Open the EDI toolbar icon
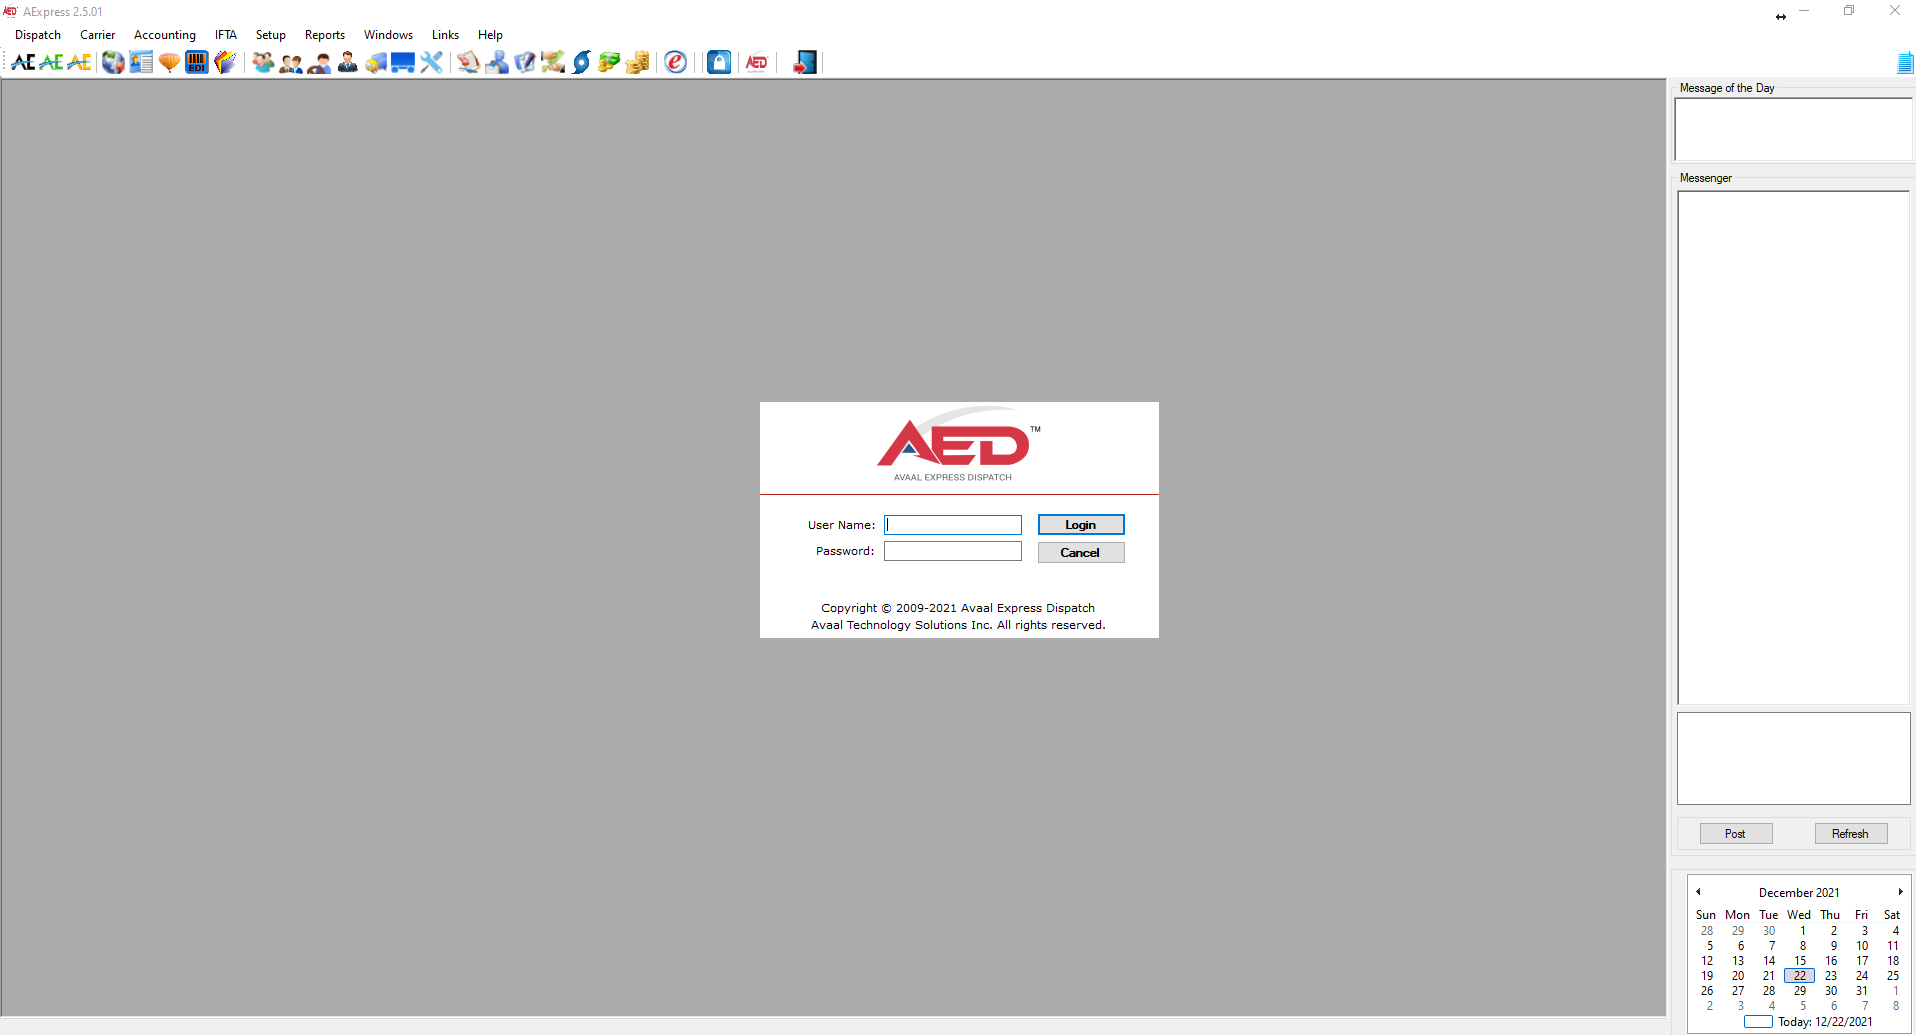Viewport: 1916px width, 1035px height. click(196, 62)
